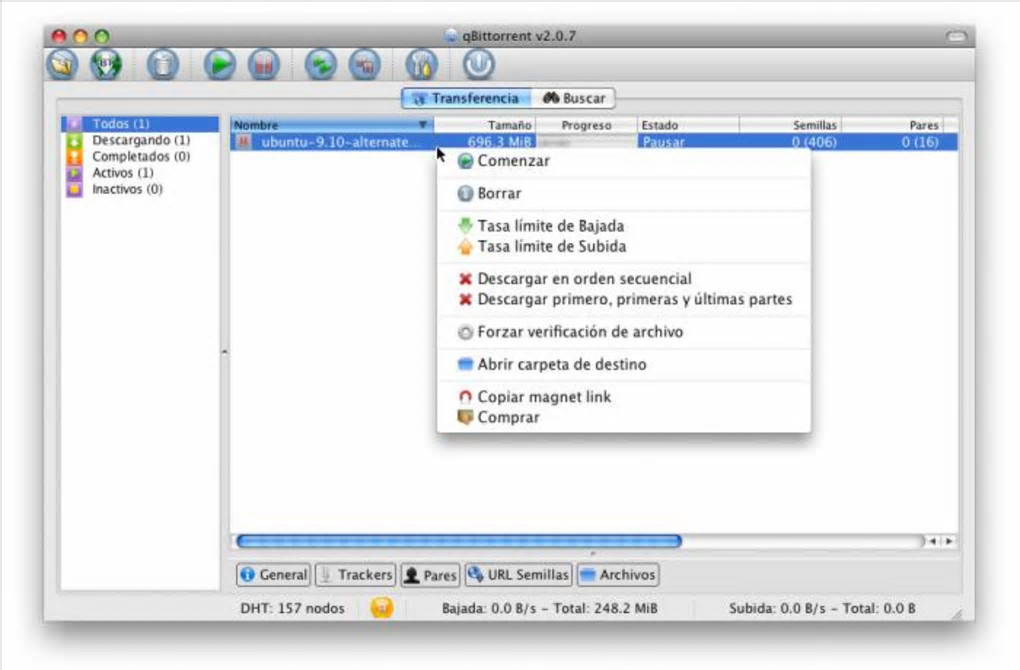The height and width of the screenshot is (670, 1020).
Task: Click seeds cell 0 (406)
Action: coord(814,142)
